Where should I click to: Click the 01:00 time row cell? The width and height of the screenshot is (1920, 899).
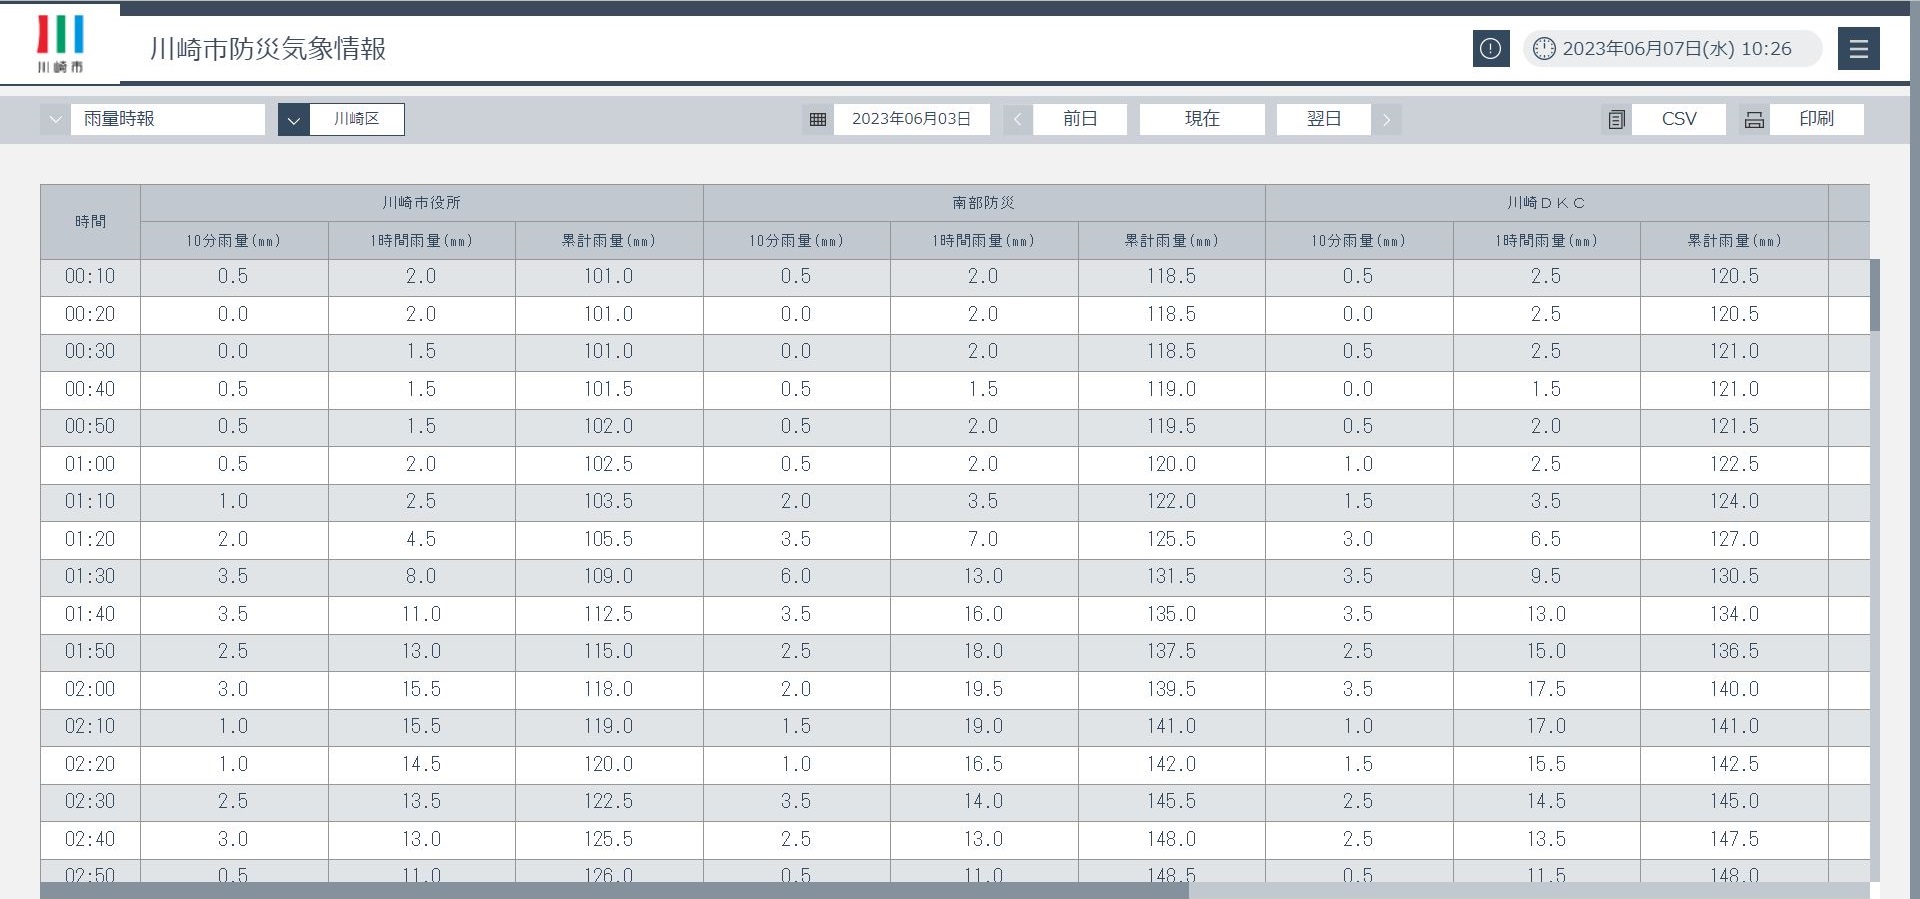[x=90, y=465]
